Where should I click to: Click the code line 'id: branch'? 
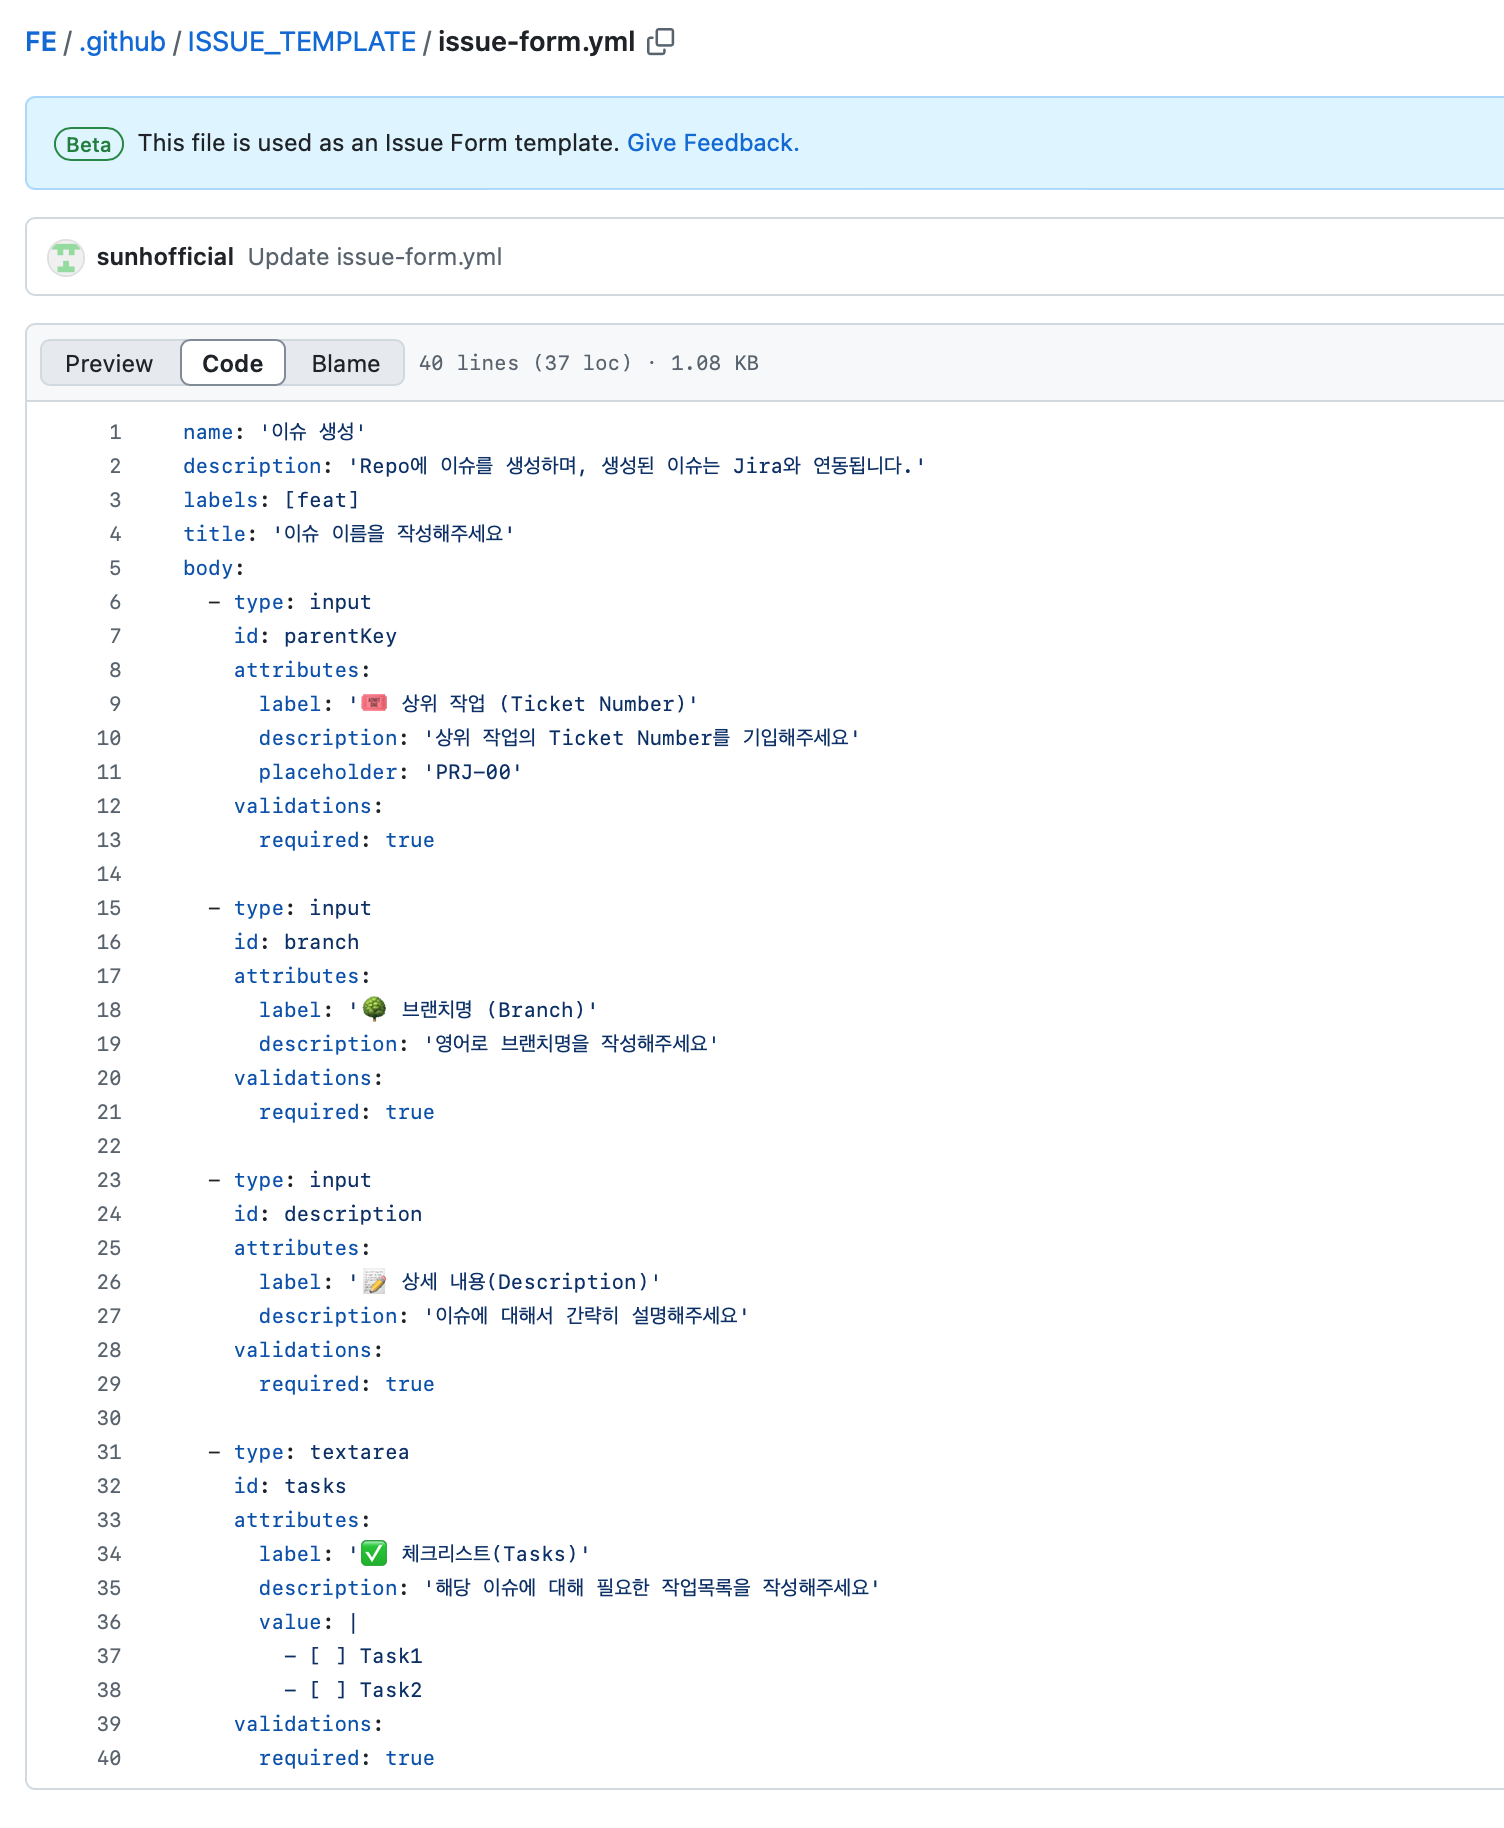tap(296, 942)
